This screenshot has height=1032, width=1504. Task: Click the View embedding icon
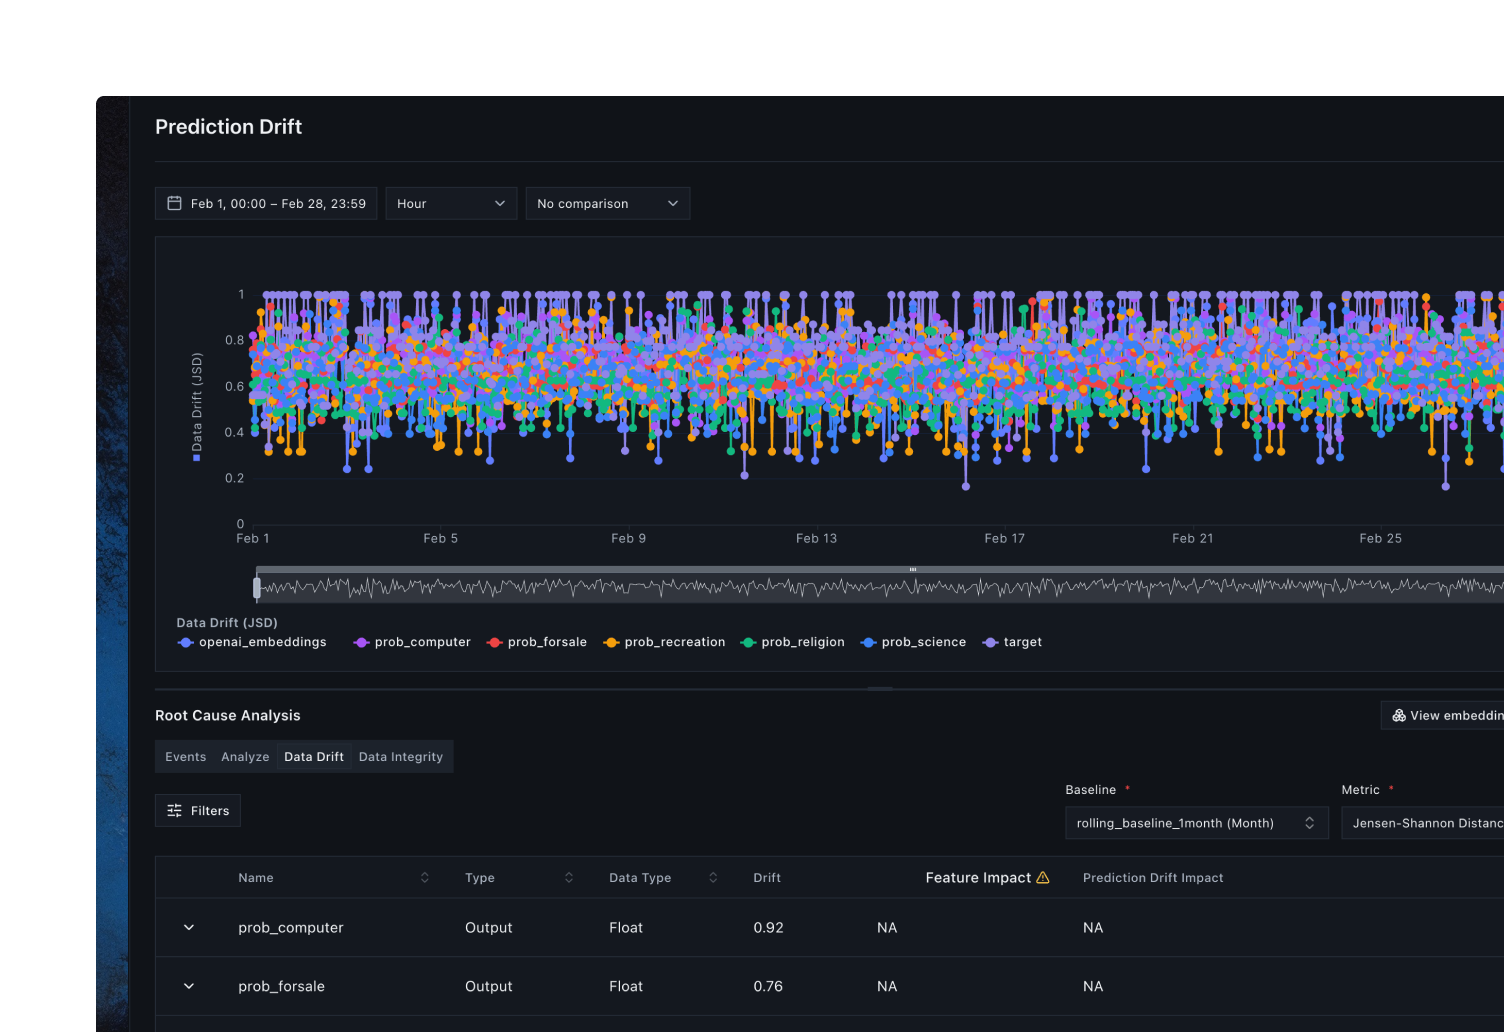(1399, 715)
